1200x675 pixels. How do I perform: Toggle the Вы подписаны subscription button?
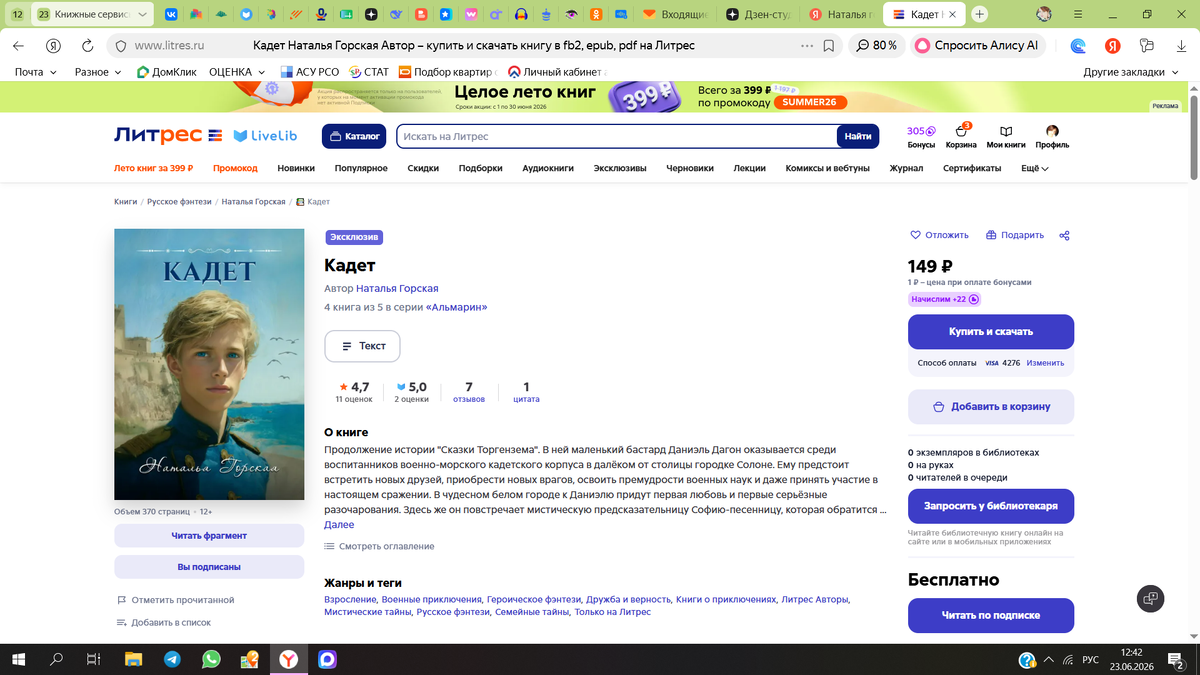click(x=209, y=567)
